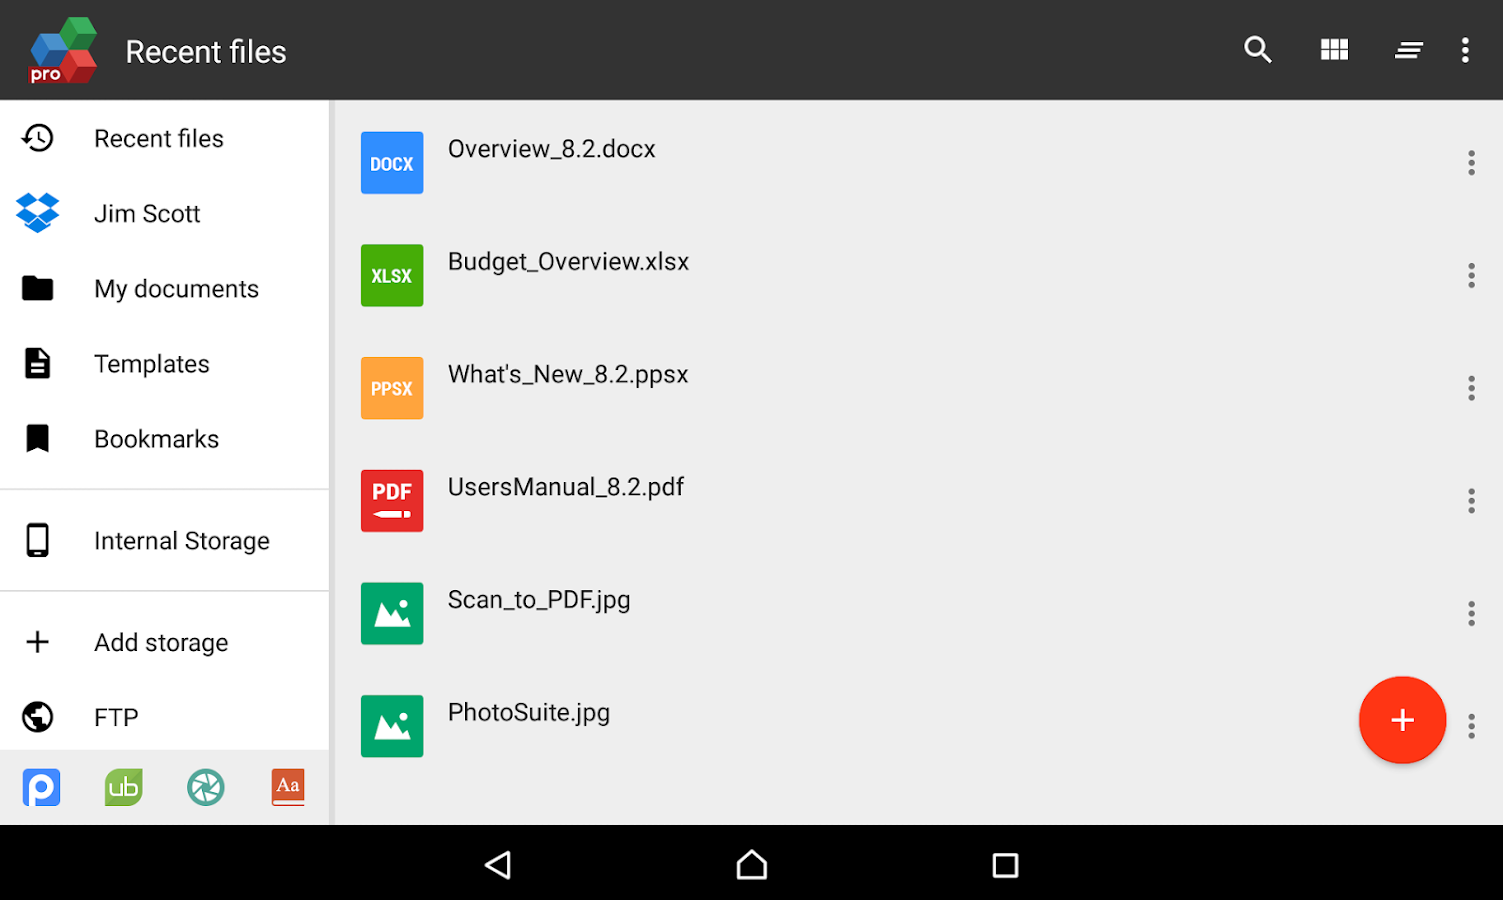This screenshot has width=1503, height=900.
Task: Tap Android back navigation button
Action: pos(498,865)
